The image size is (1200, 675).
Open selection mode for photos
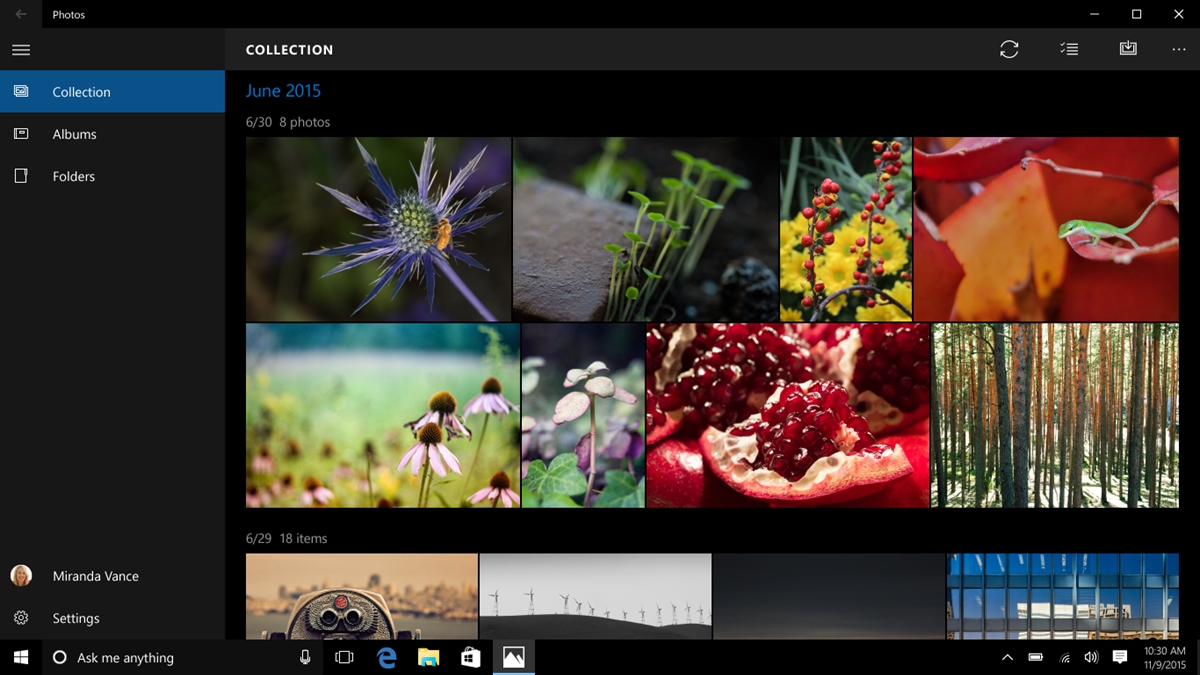pos(1068,49)
